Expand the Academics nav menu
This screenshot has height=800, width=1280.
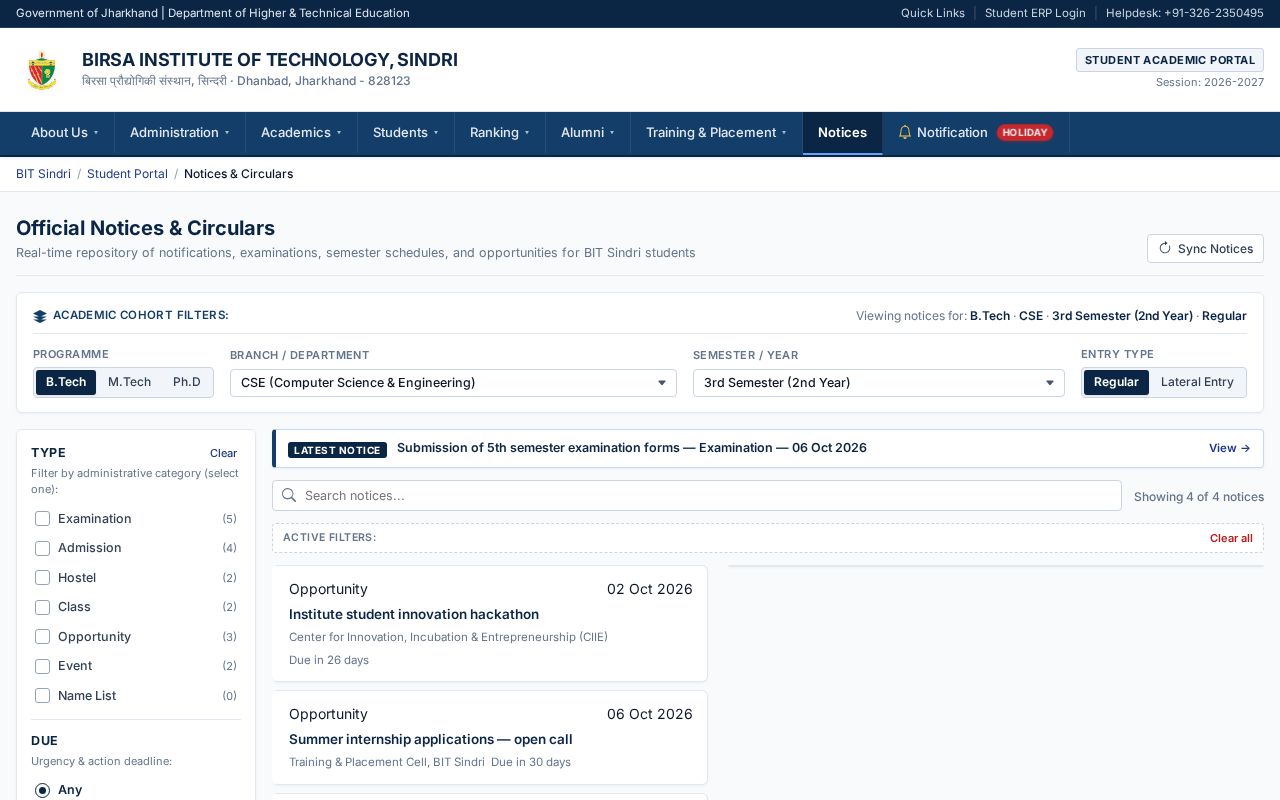(301, 132)
